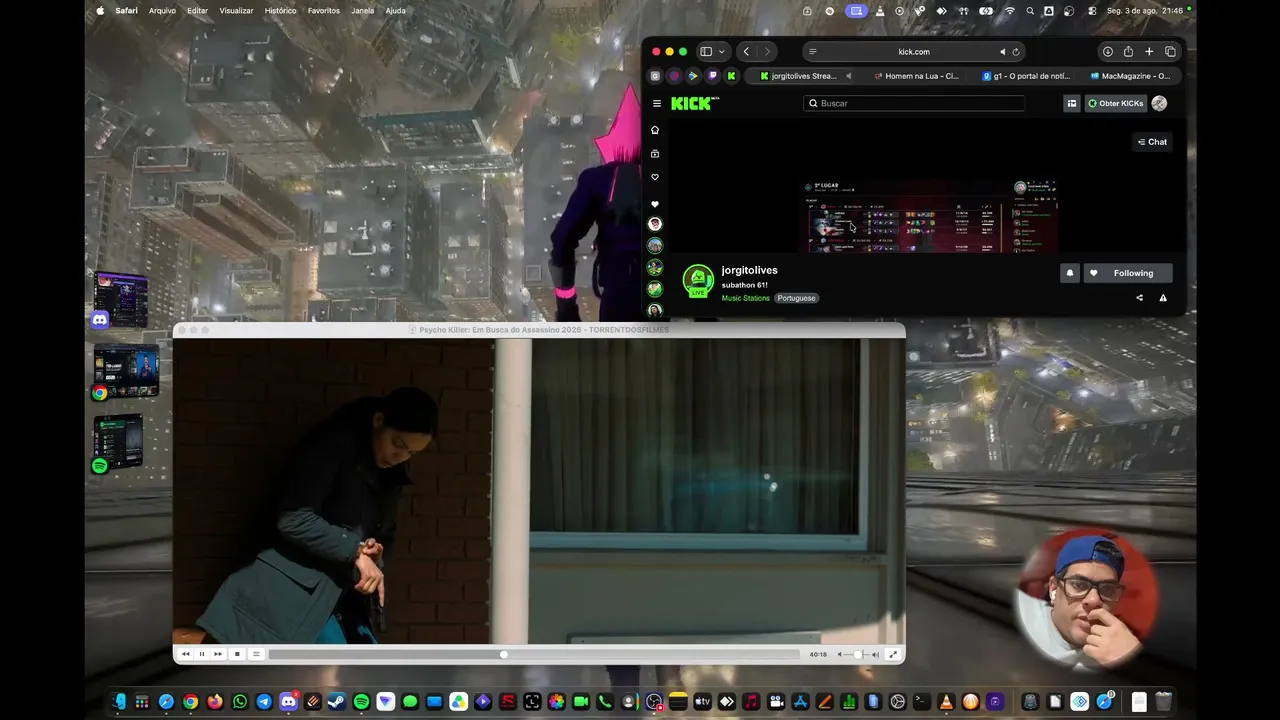Open the pinned Kick tab

pos(732,76)
